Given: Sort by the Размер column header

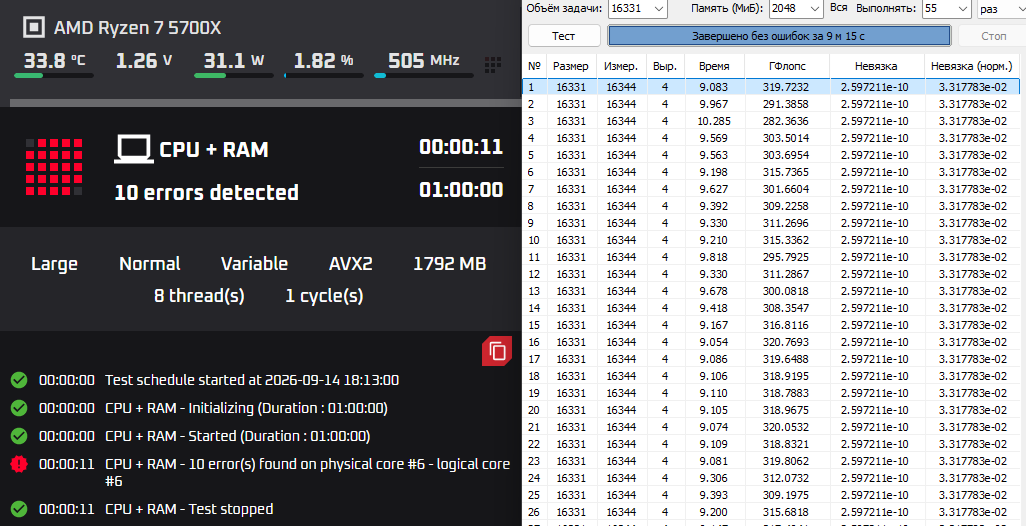Looking at the screenshot, I should click(571, 66).
